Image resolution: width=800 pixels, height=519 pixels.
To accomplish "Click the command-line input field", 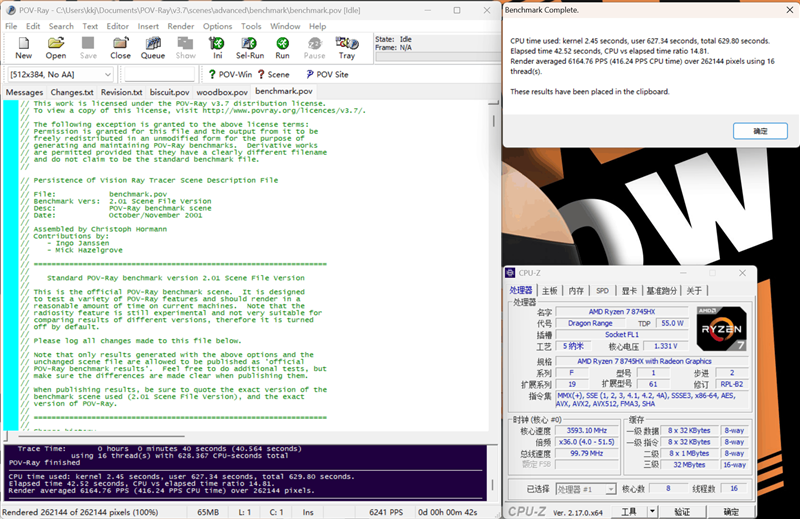I will [158, 74].
